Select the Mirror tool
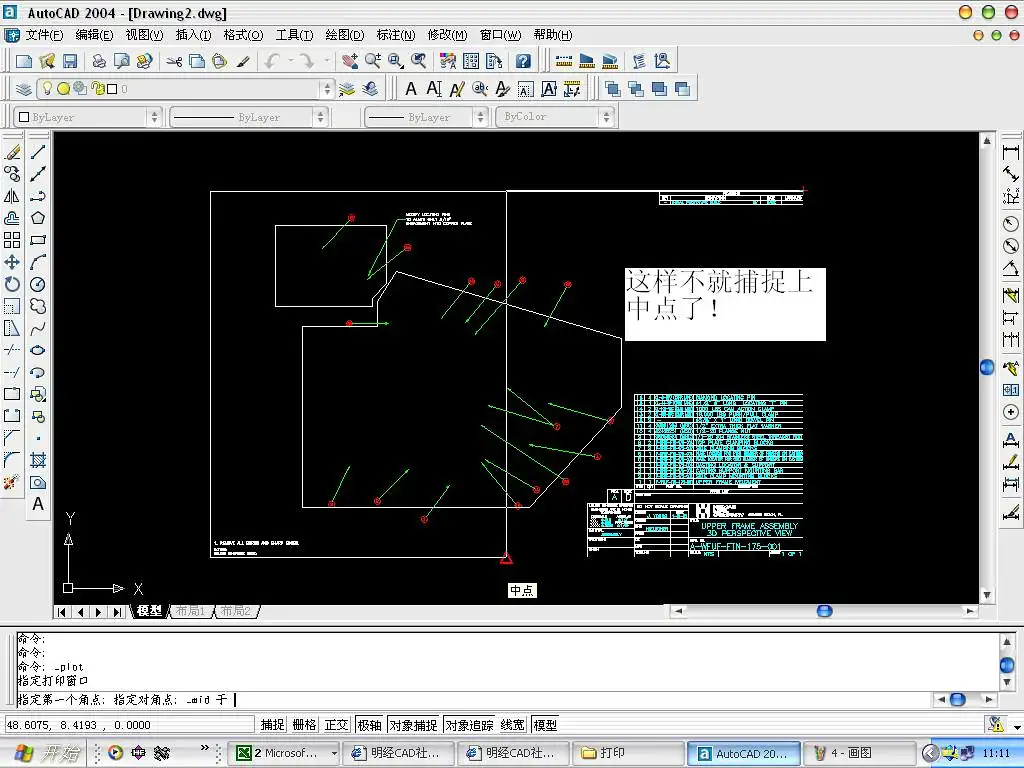The image size is (1024, 768). [x=12, y=196]
